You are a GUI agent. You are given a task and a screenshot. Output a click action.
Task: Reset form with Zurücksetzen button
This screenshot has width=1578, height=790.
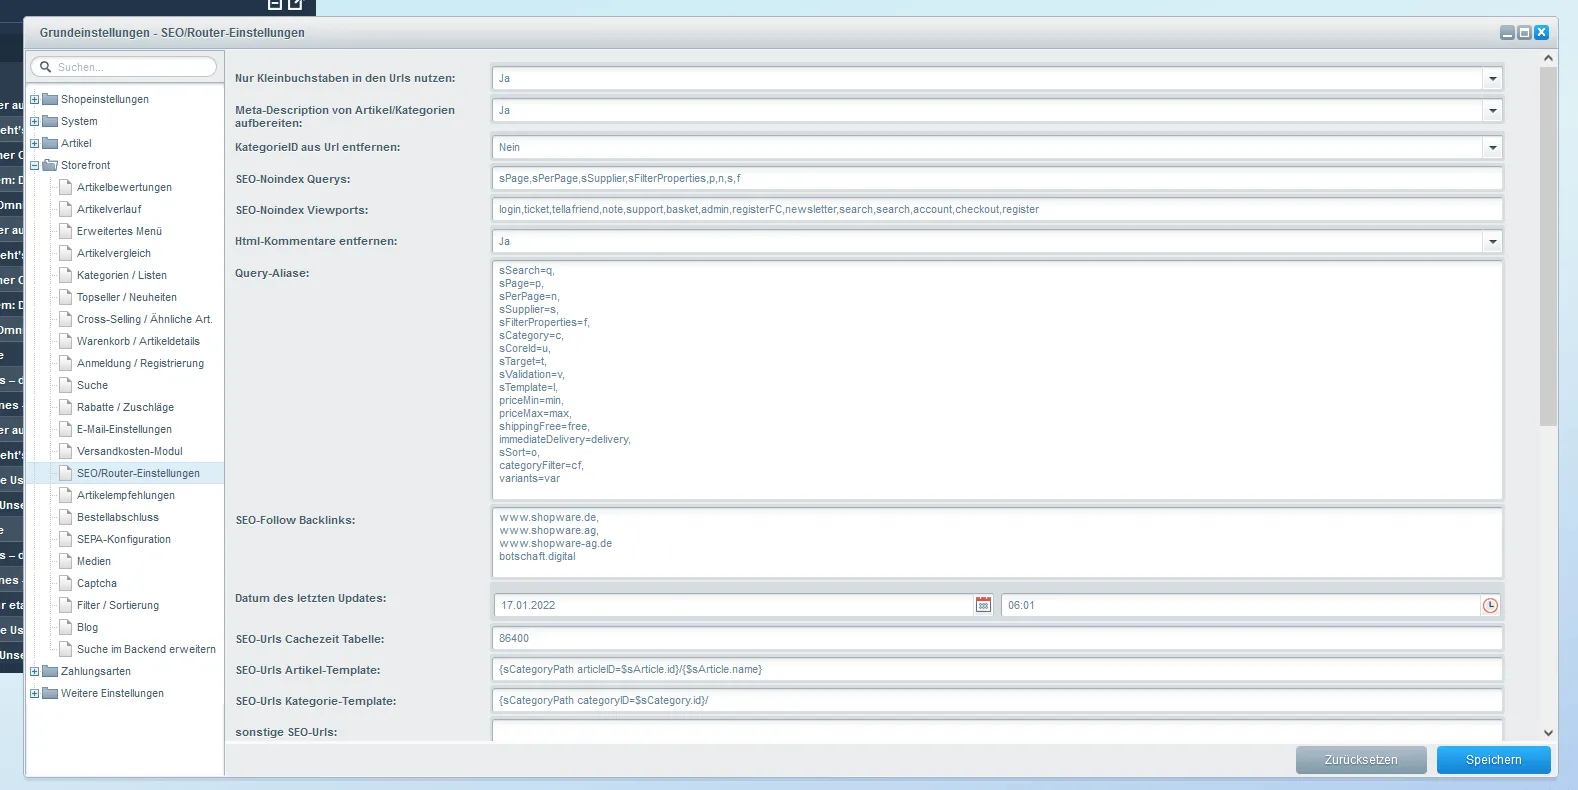pos(1361,760)
